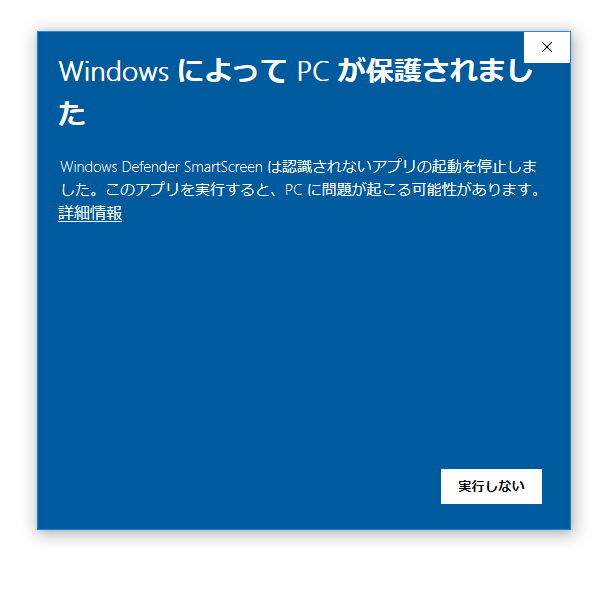
Task: Click the 'Windows Defender SmartScreen' text in message
Action: click(x=161, y=167)
